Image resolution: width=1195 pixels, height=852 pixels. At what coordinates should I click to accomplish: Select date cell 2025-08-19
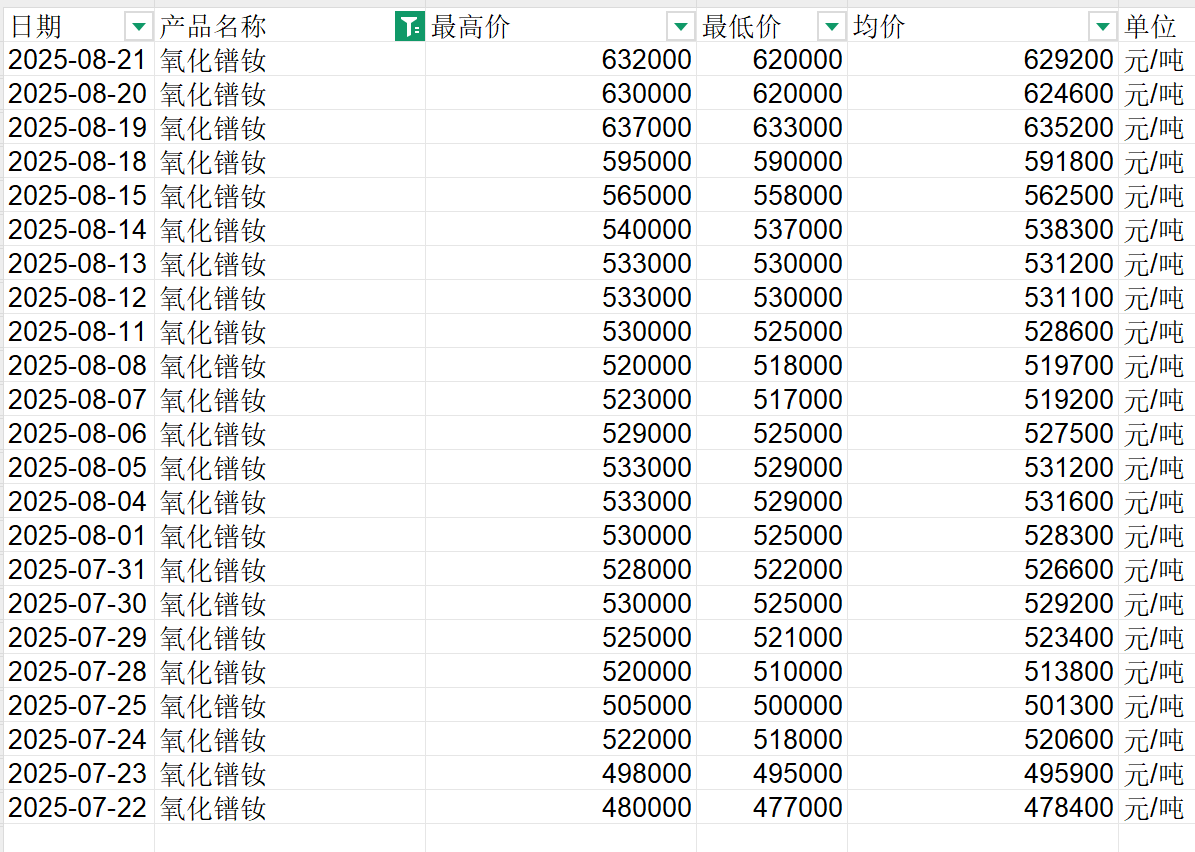tap(78, 127)
